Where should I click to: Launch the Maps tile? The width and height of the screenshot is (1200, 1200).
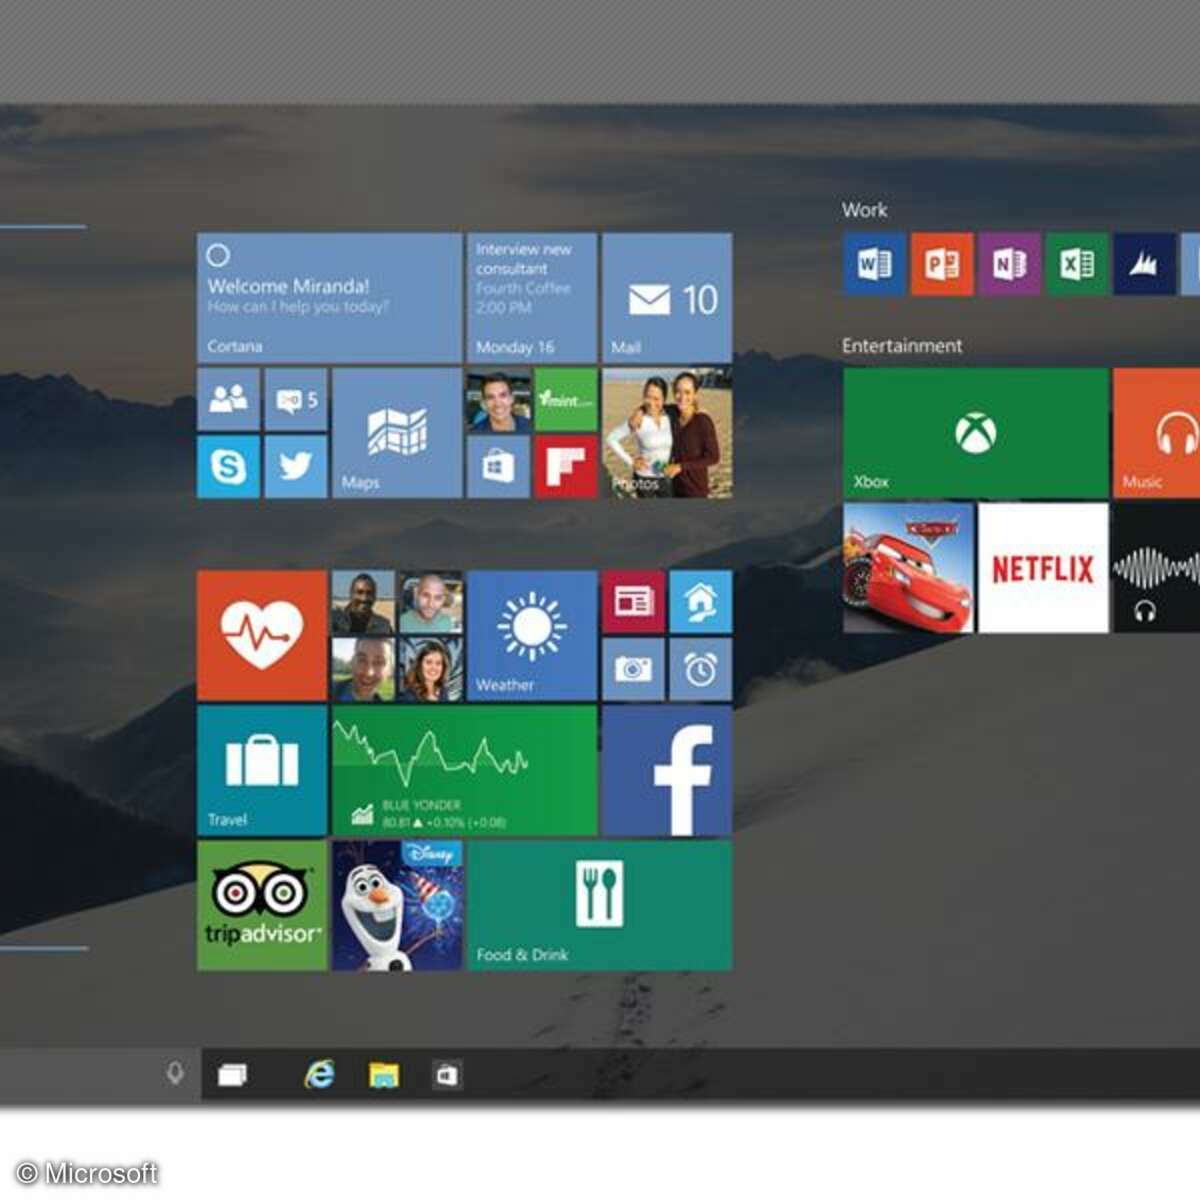(x=396, y=432)
